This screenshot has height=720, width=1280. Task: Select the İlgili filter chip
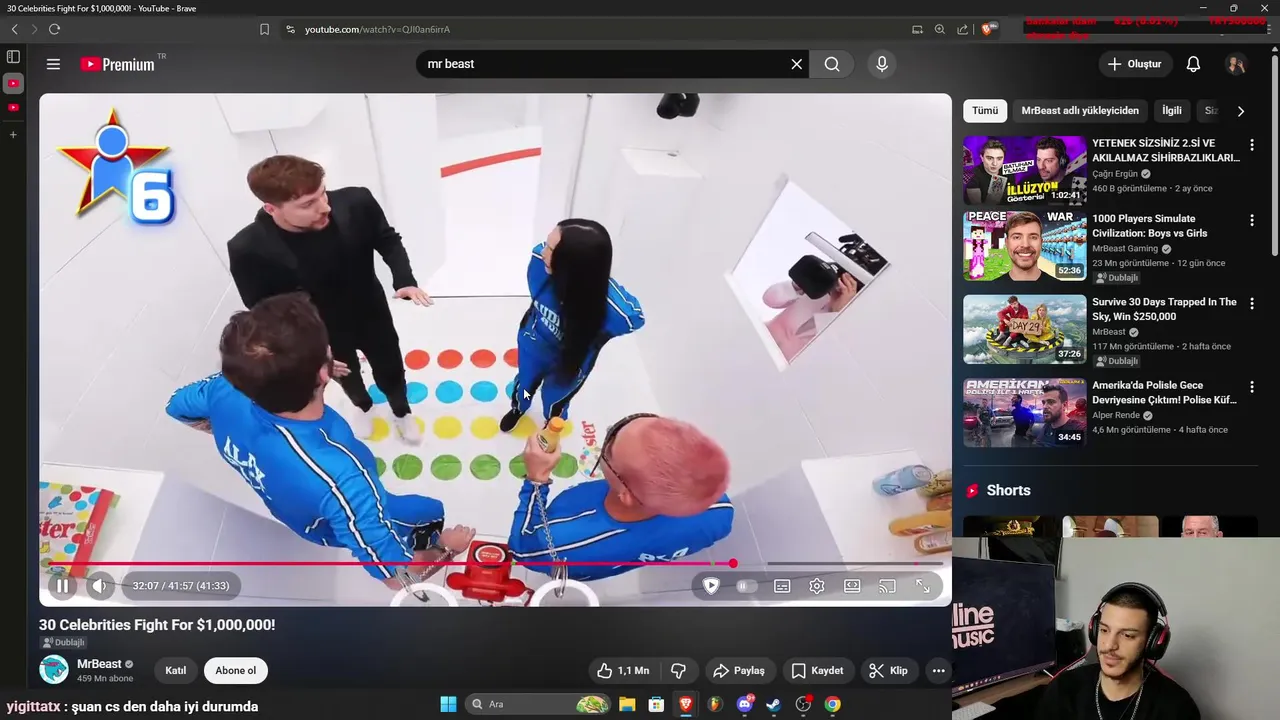coord(1171,111)
